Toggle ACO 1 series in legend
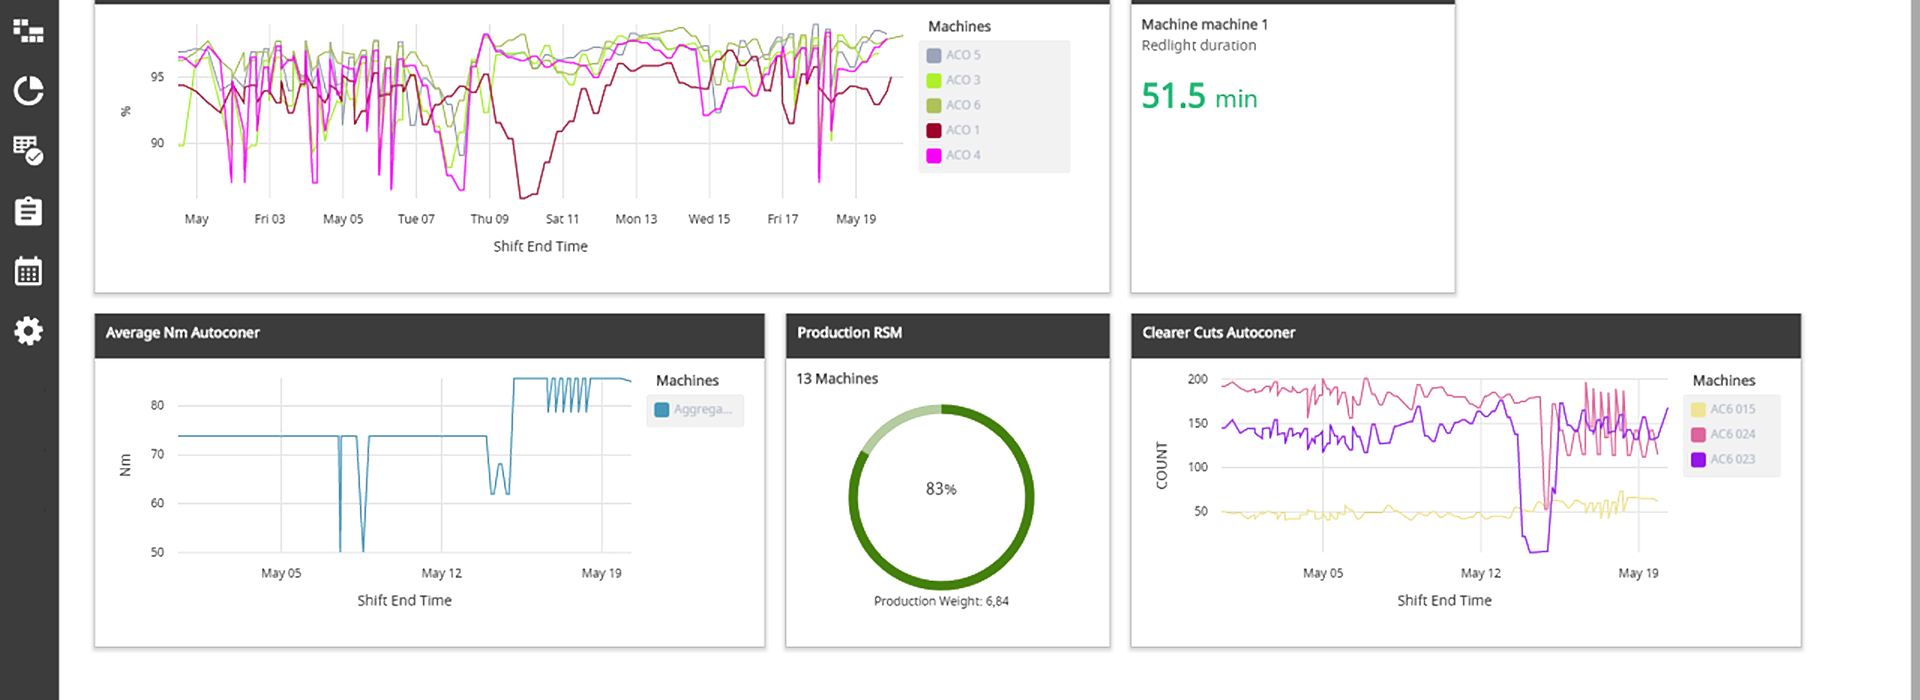Image resolution: width=1920 pixels, height=700 pixels. click(x=954, y=130)
